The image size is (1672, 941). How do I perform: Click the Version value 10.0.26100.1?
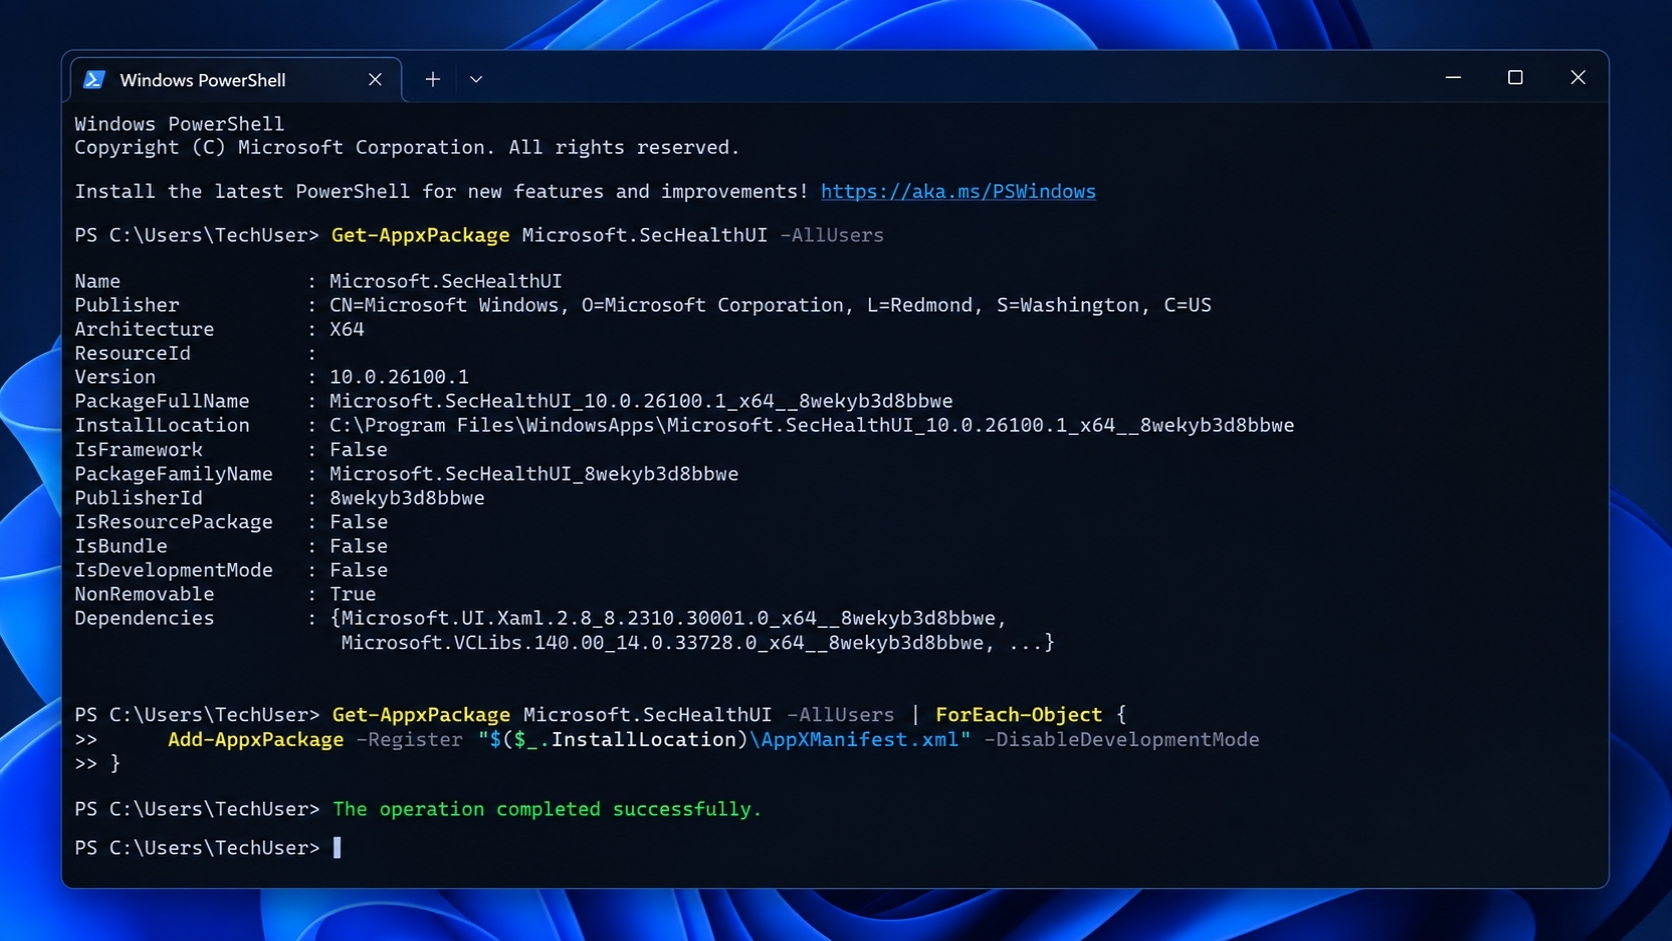(399, 377)
